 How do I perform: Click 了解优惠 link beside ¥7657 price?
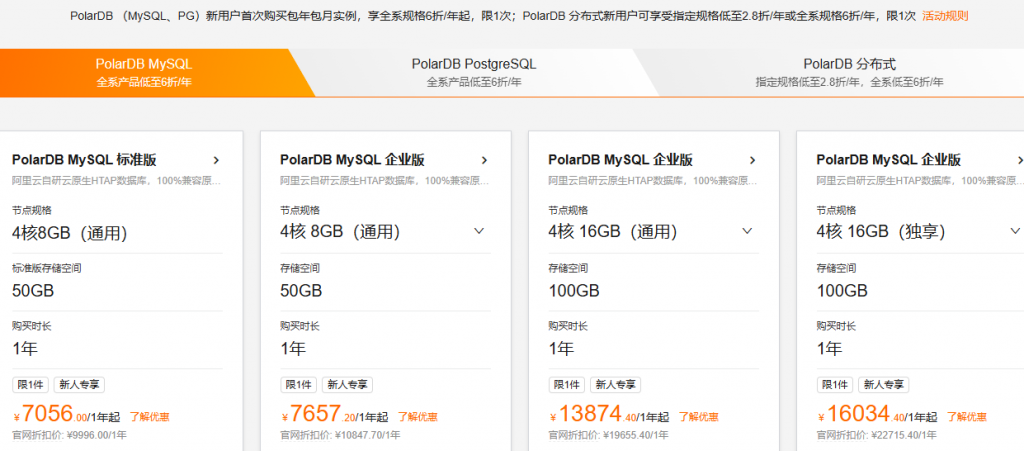tap(417, 417)
